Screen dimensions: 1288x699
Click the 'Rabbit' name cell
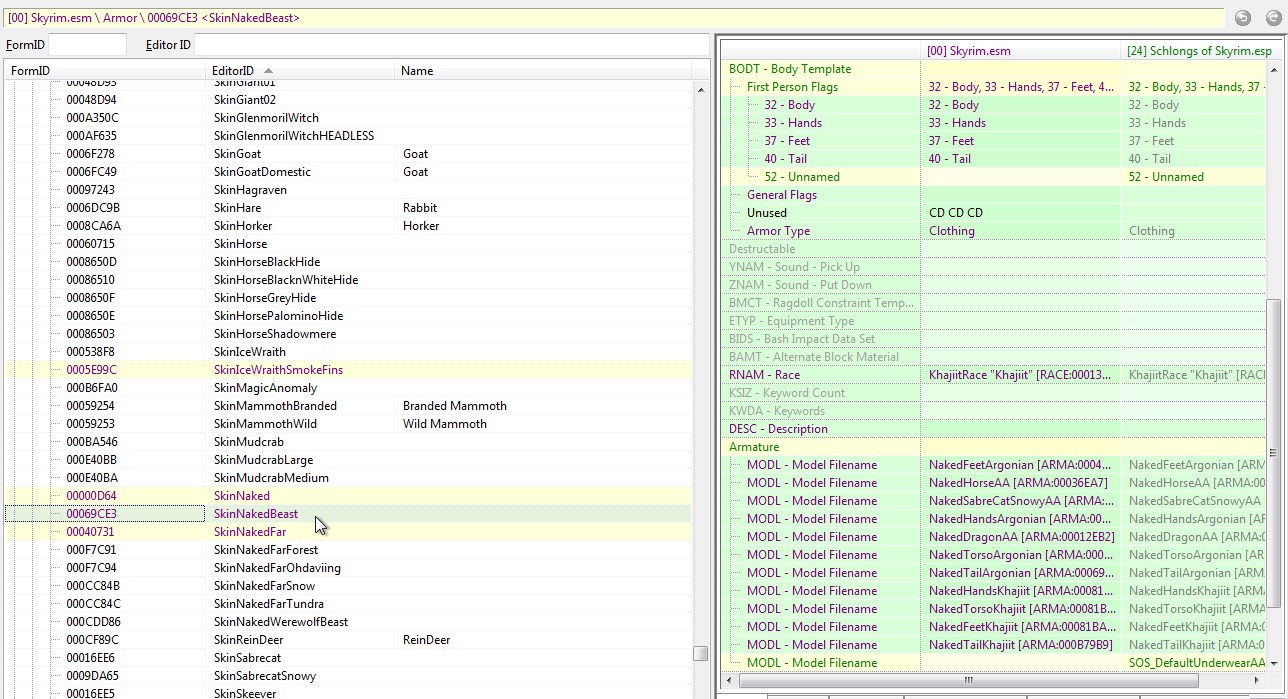point(420,208)
